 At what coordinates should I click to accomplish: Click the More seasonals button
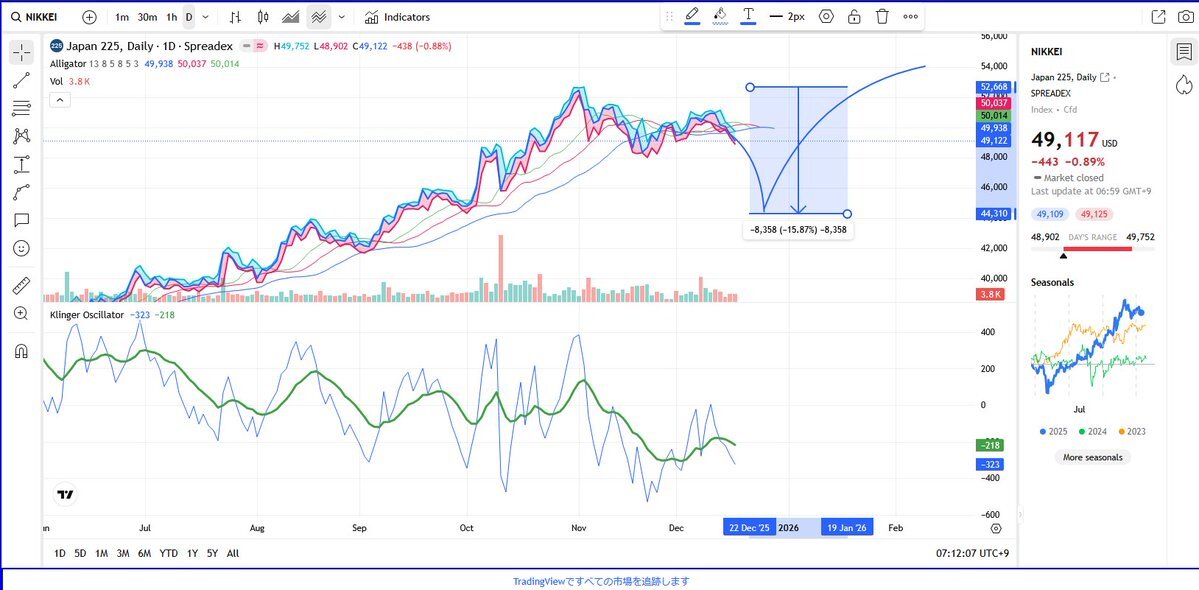(x=1092, y=457)
